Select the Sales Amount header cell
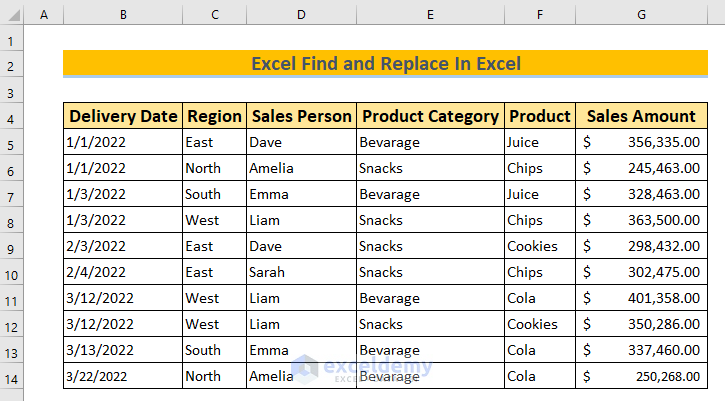 point(641,116)
